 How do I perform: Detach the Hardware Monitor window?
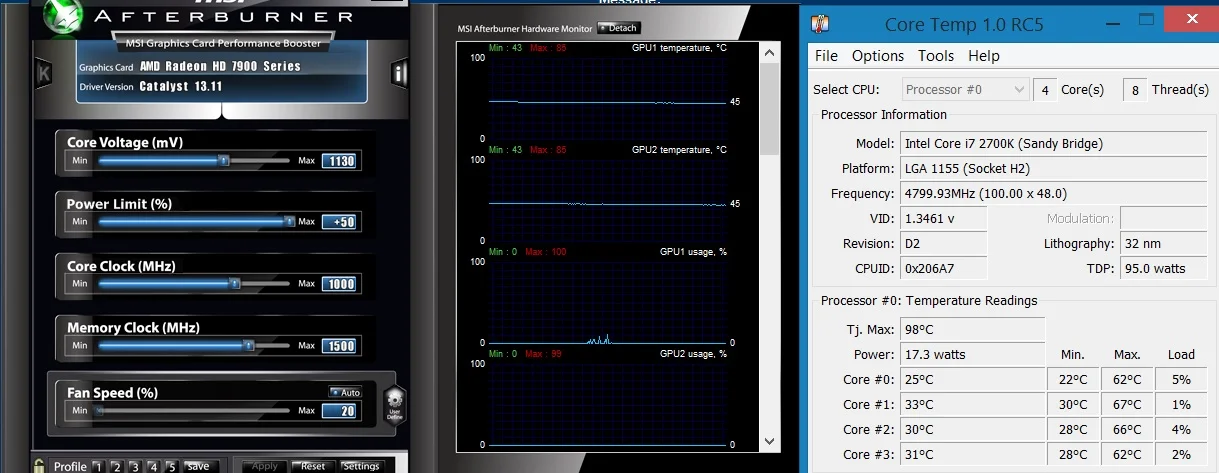click(619, 28)
